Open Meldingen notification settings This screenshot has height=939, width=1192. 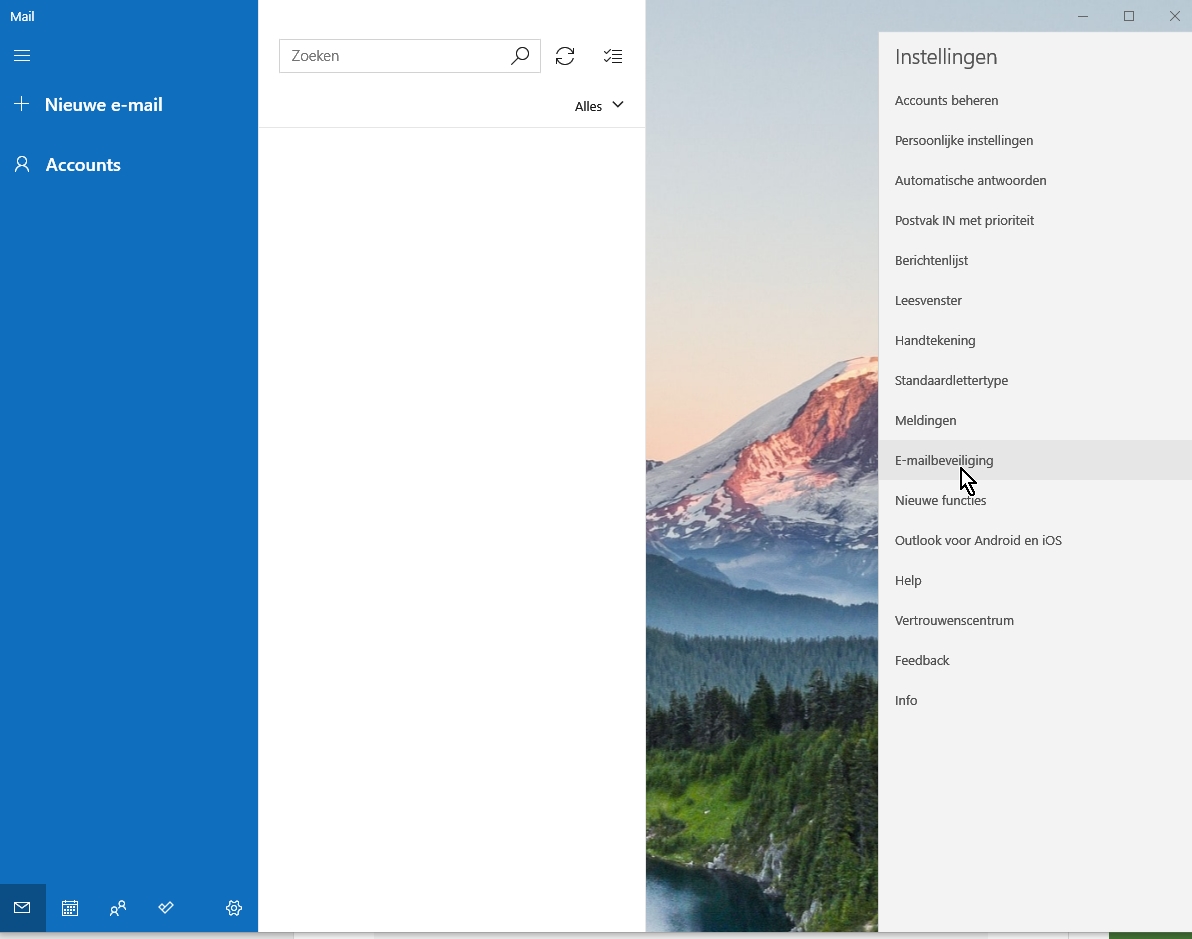click(x=925, y=420)
